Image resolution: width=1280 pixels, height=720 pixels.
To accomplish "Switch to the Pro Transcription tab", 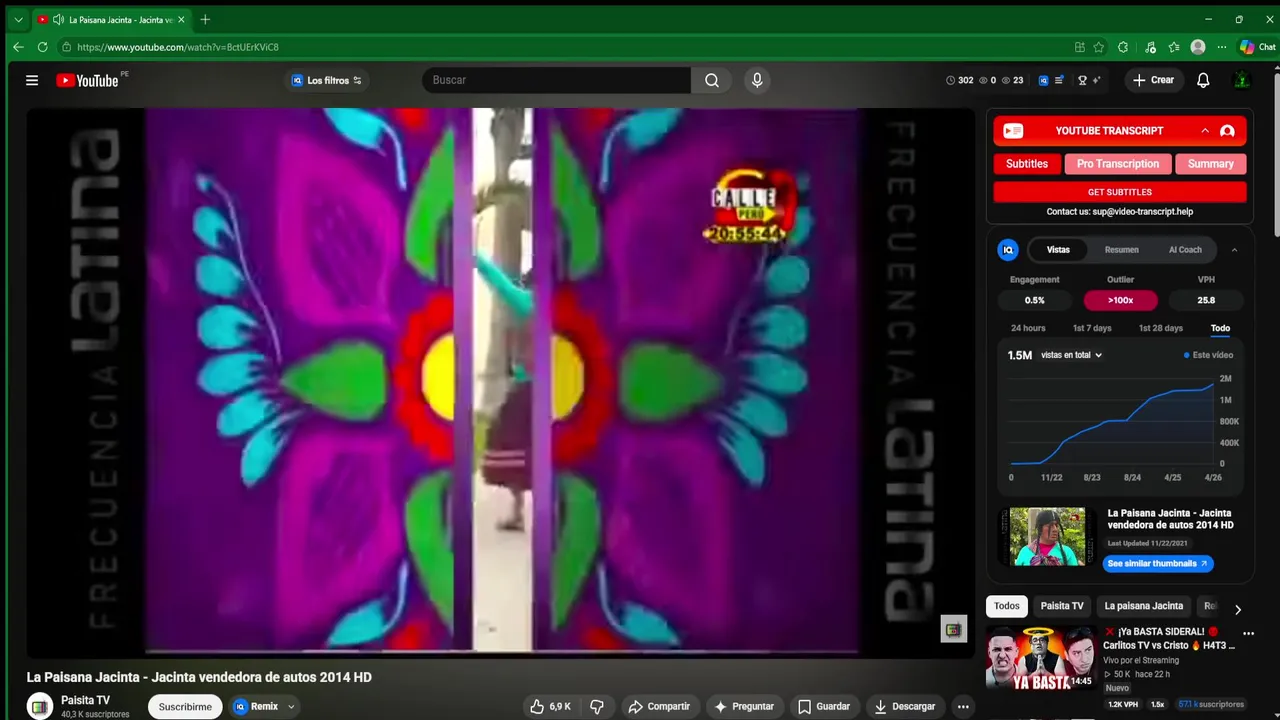I will point(1118,164).
